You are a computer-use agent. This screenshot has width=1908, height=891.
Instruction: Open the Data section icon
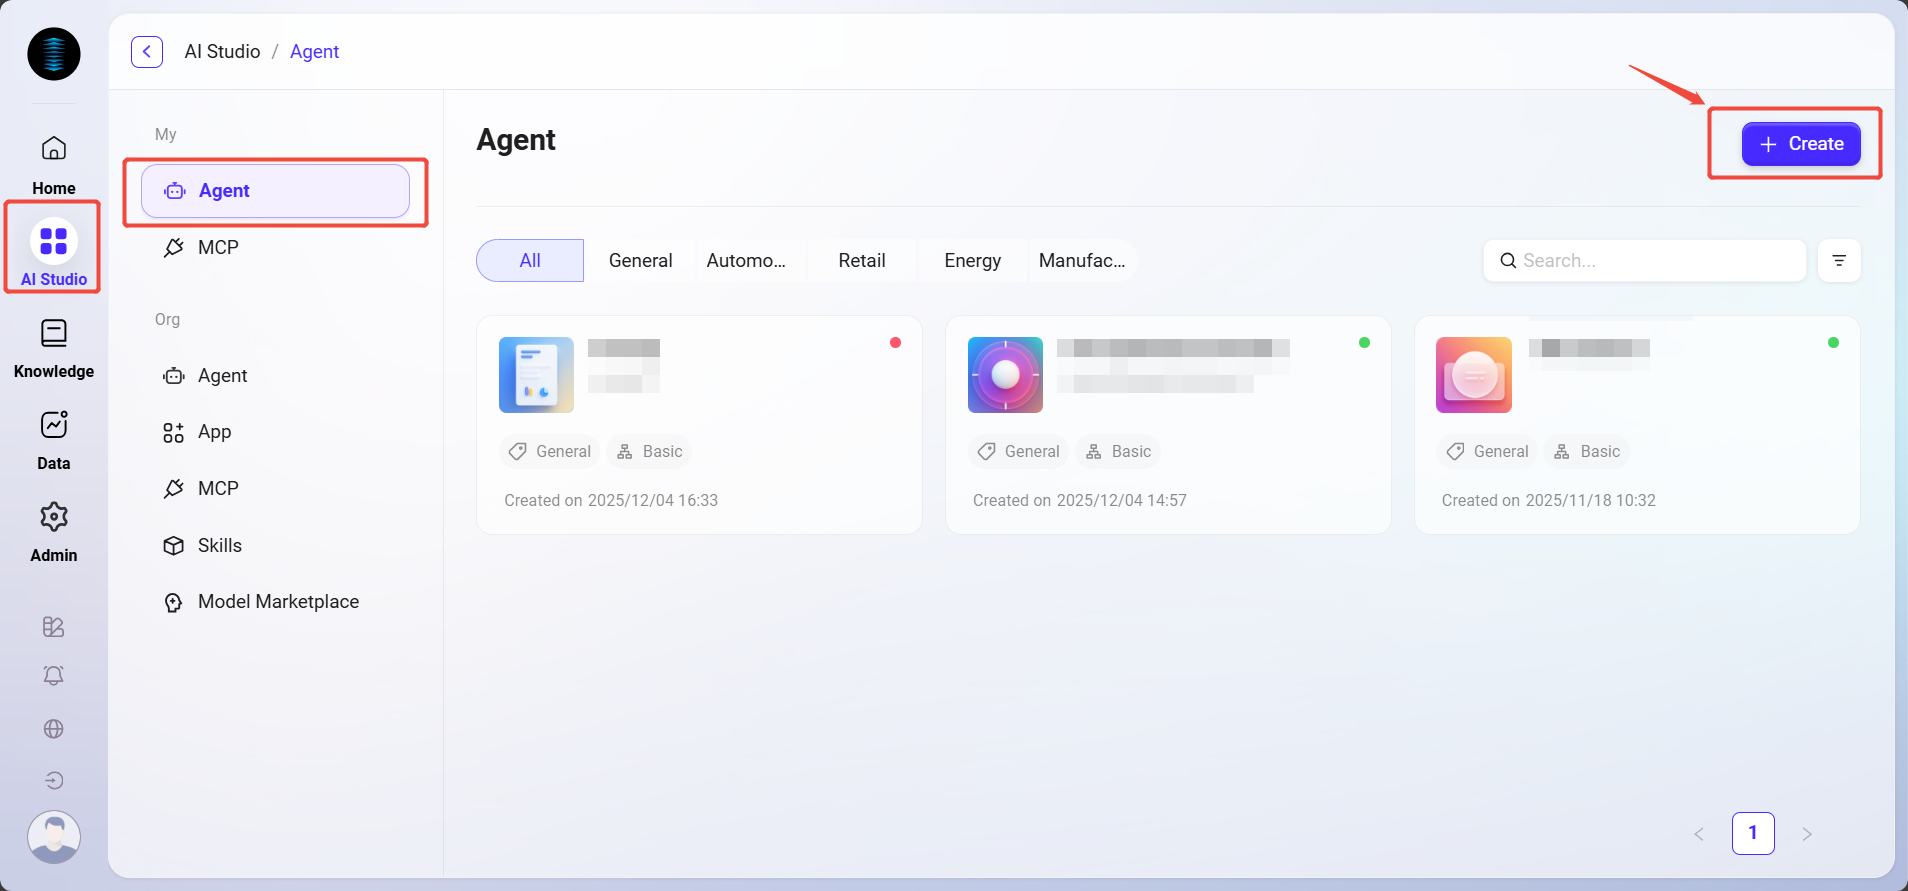pos(54,425)
